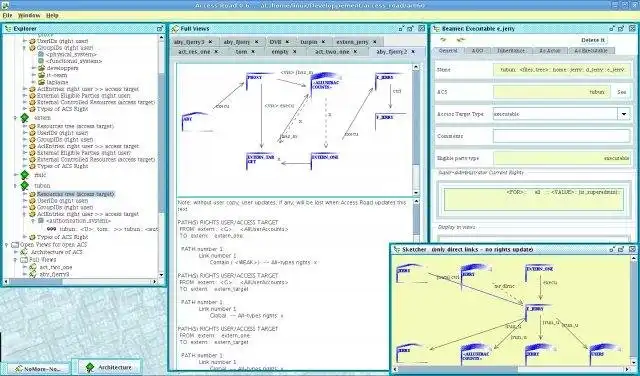This screenshot has height=376, width=640.
Task: Click the Explorer vertical scrollbar
Action: point(161,155)
